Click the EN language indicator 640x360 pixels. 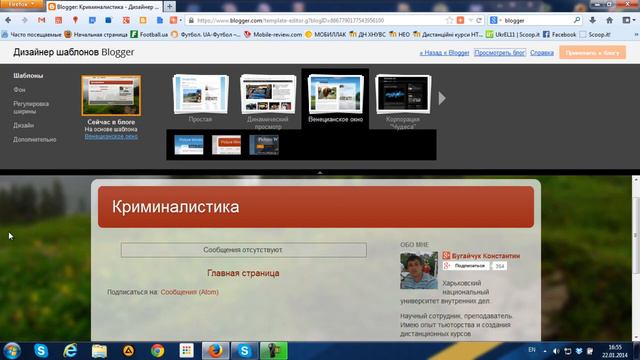[x=532, y=350]
